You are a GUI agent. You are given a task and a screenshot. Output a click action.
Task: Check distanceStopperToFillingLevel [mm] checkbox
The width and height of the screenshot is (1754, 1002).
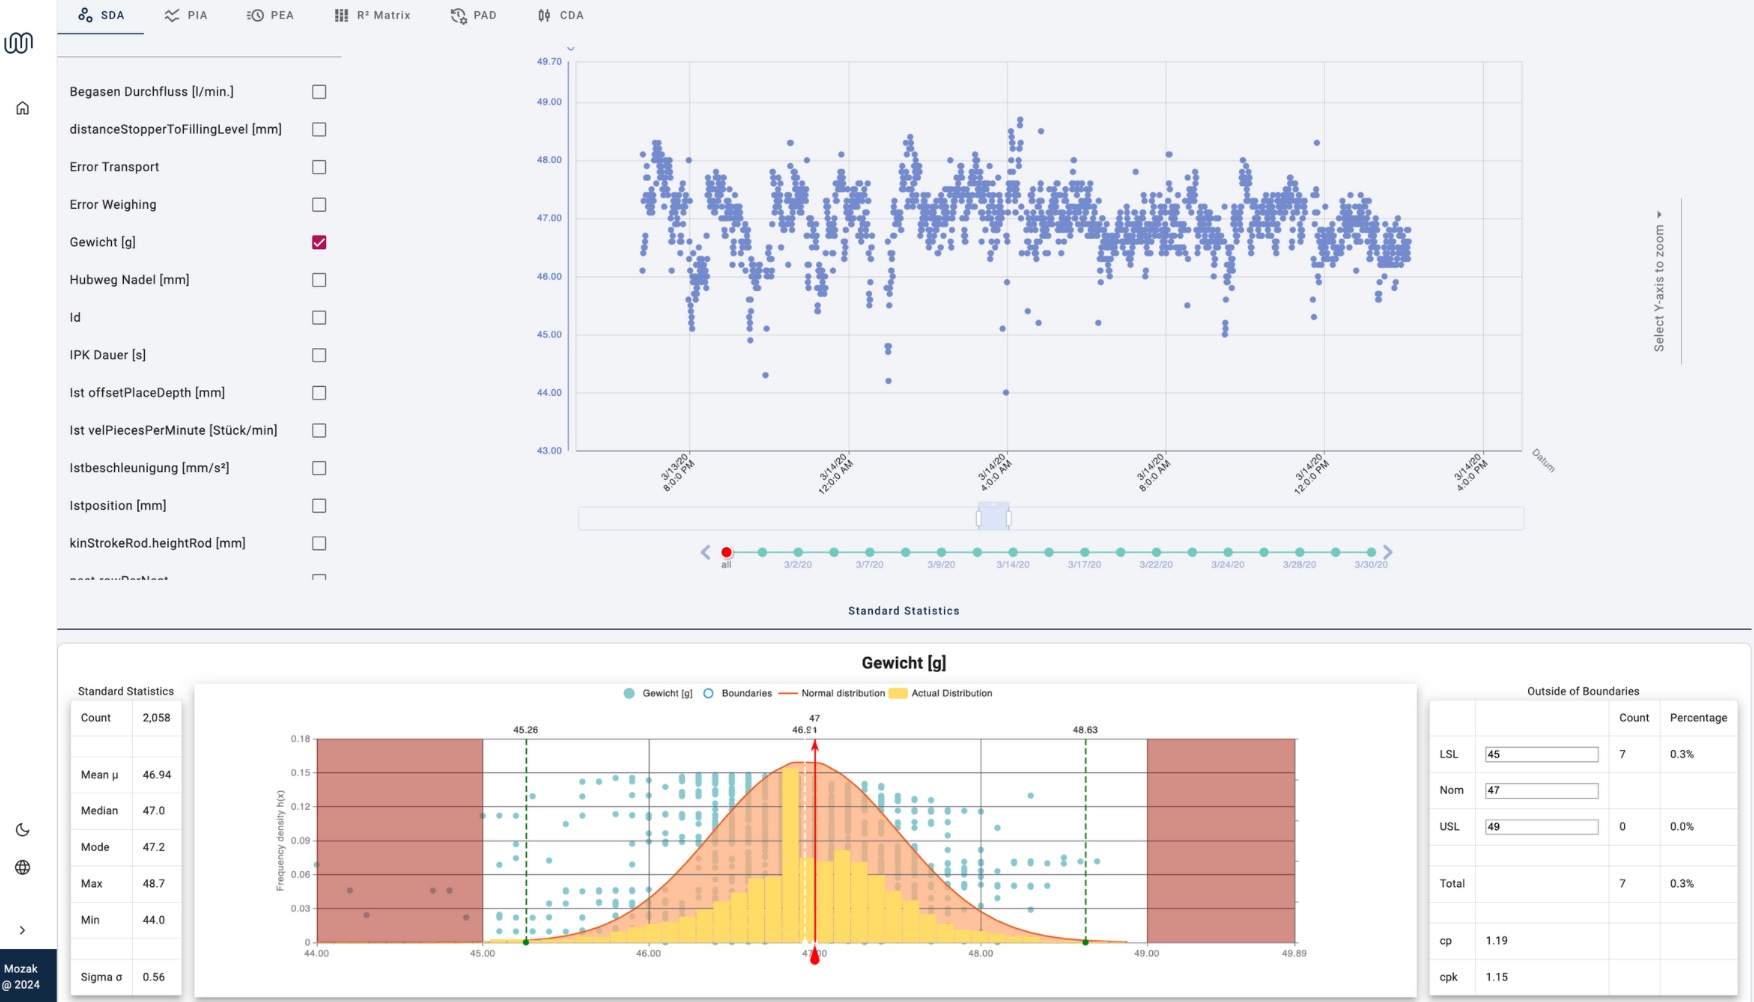click(319, 129)
